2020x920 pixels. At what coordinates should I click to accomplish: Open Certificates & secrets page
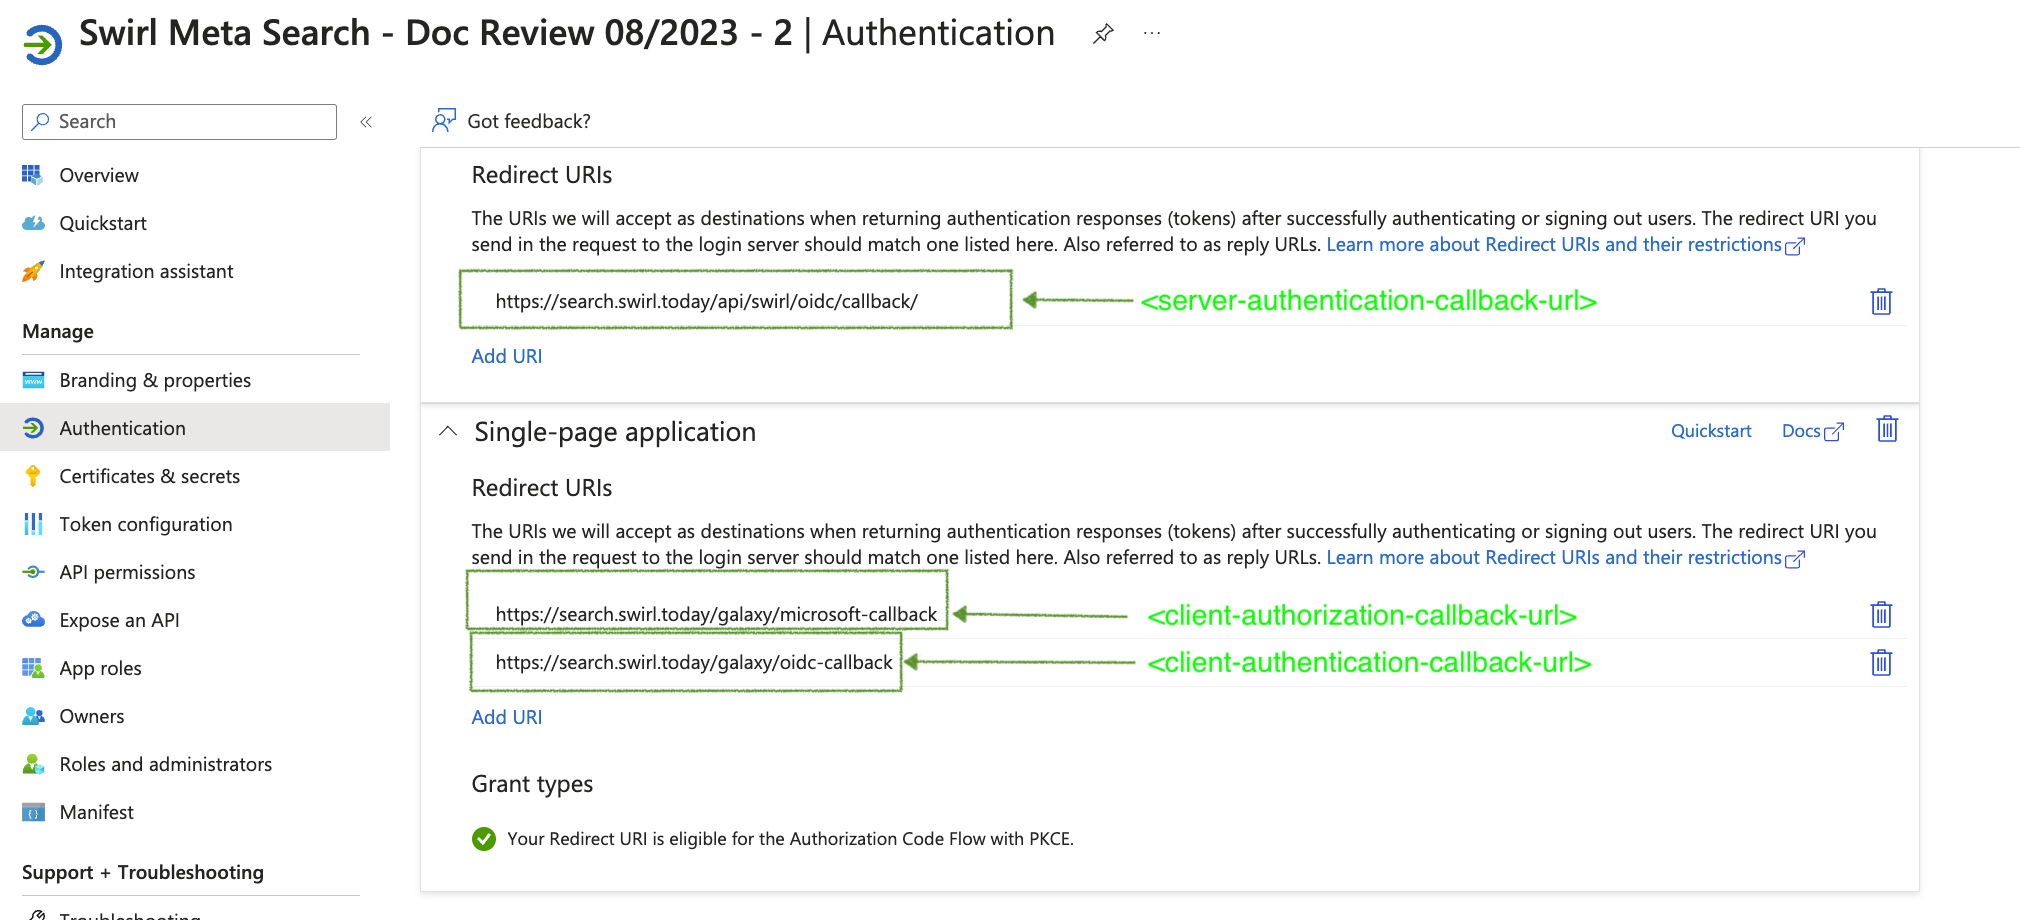(150, 476)
